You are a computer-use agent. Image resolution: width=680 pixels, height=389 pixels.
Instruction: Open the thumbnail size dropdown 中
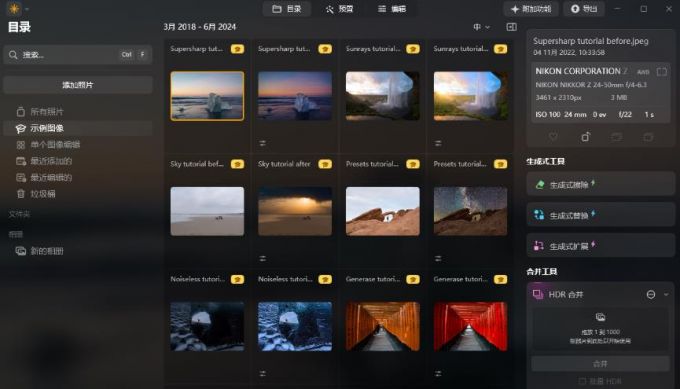481,27
